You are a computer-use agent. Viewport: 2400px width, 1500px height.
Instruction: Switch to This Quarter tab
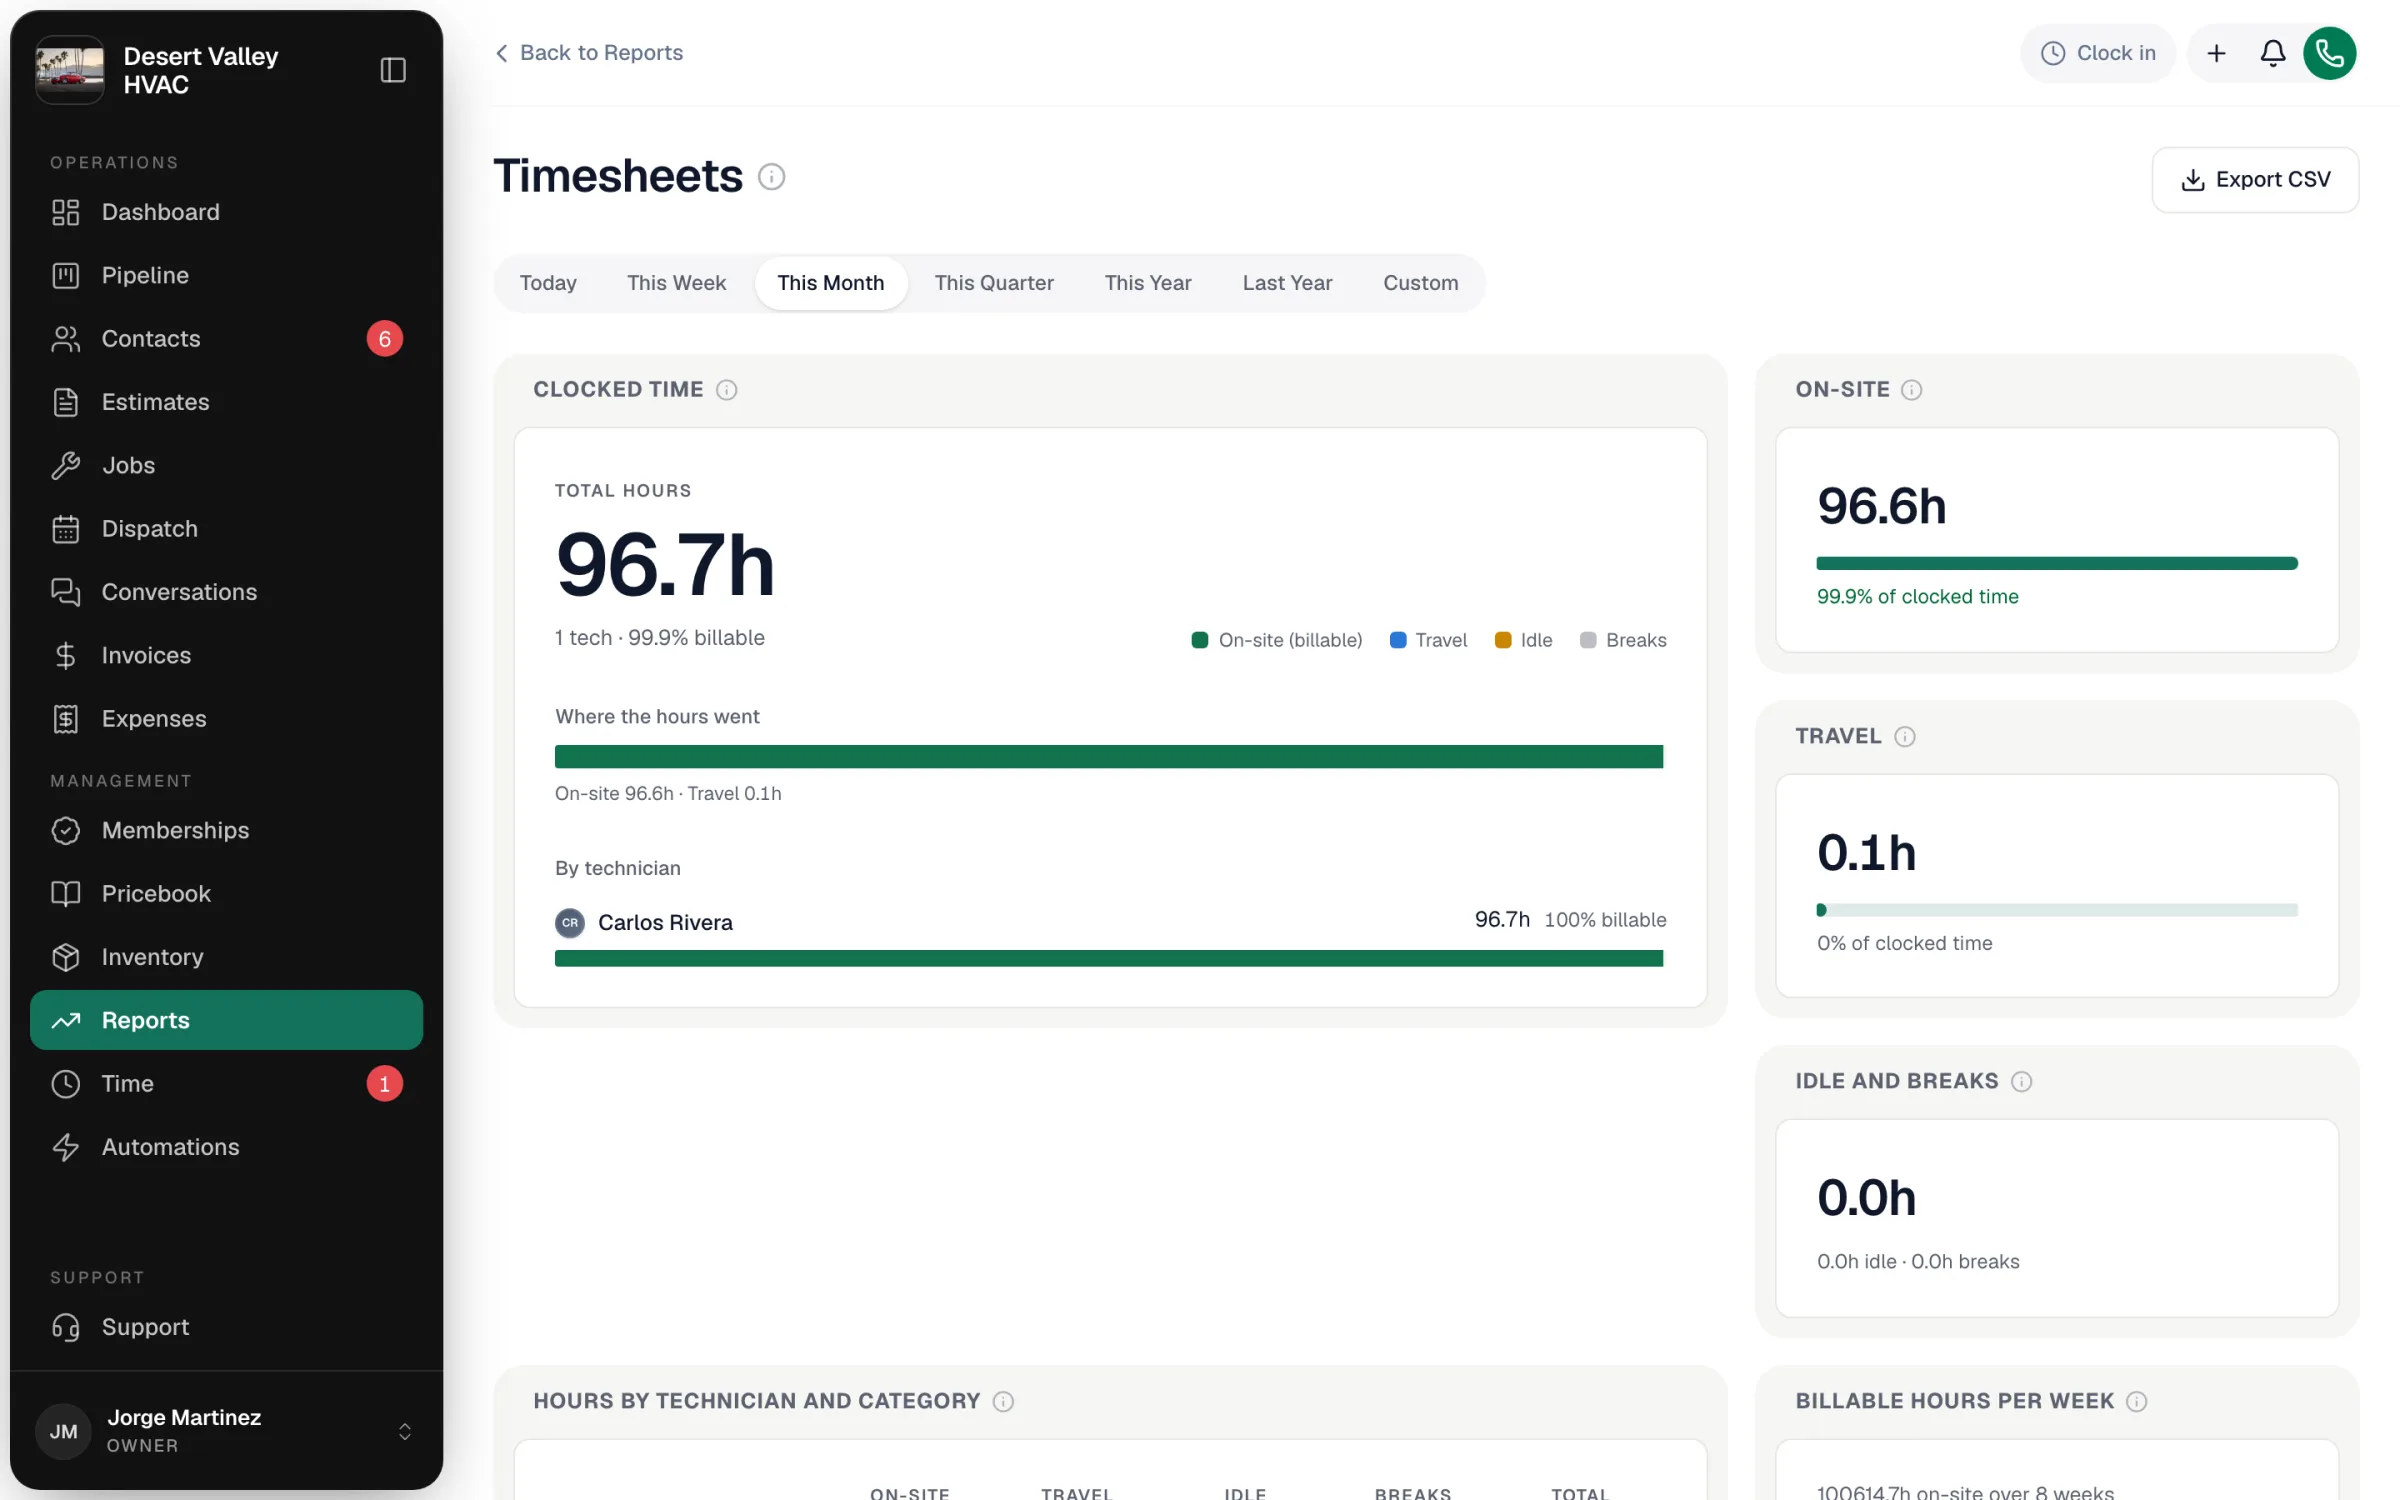tap(994, 283)
